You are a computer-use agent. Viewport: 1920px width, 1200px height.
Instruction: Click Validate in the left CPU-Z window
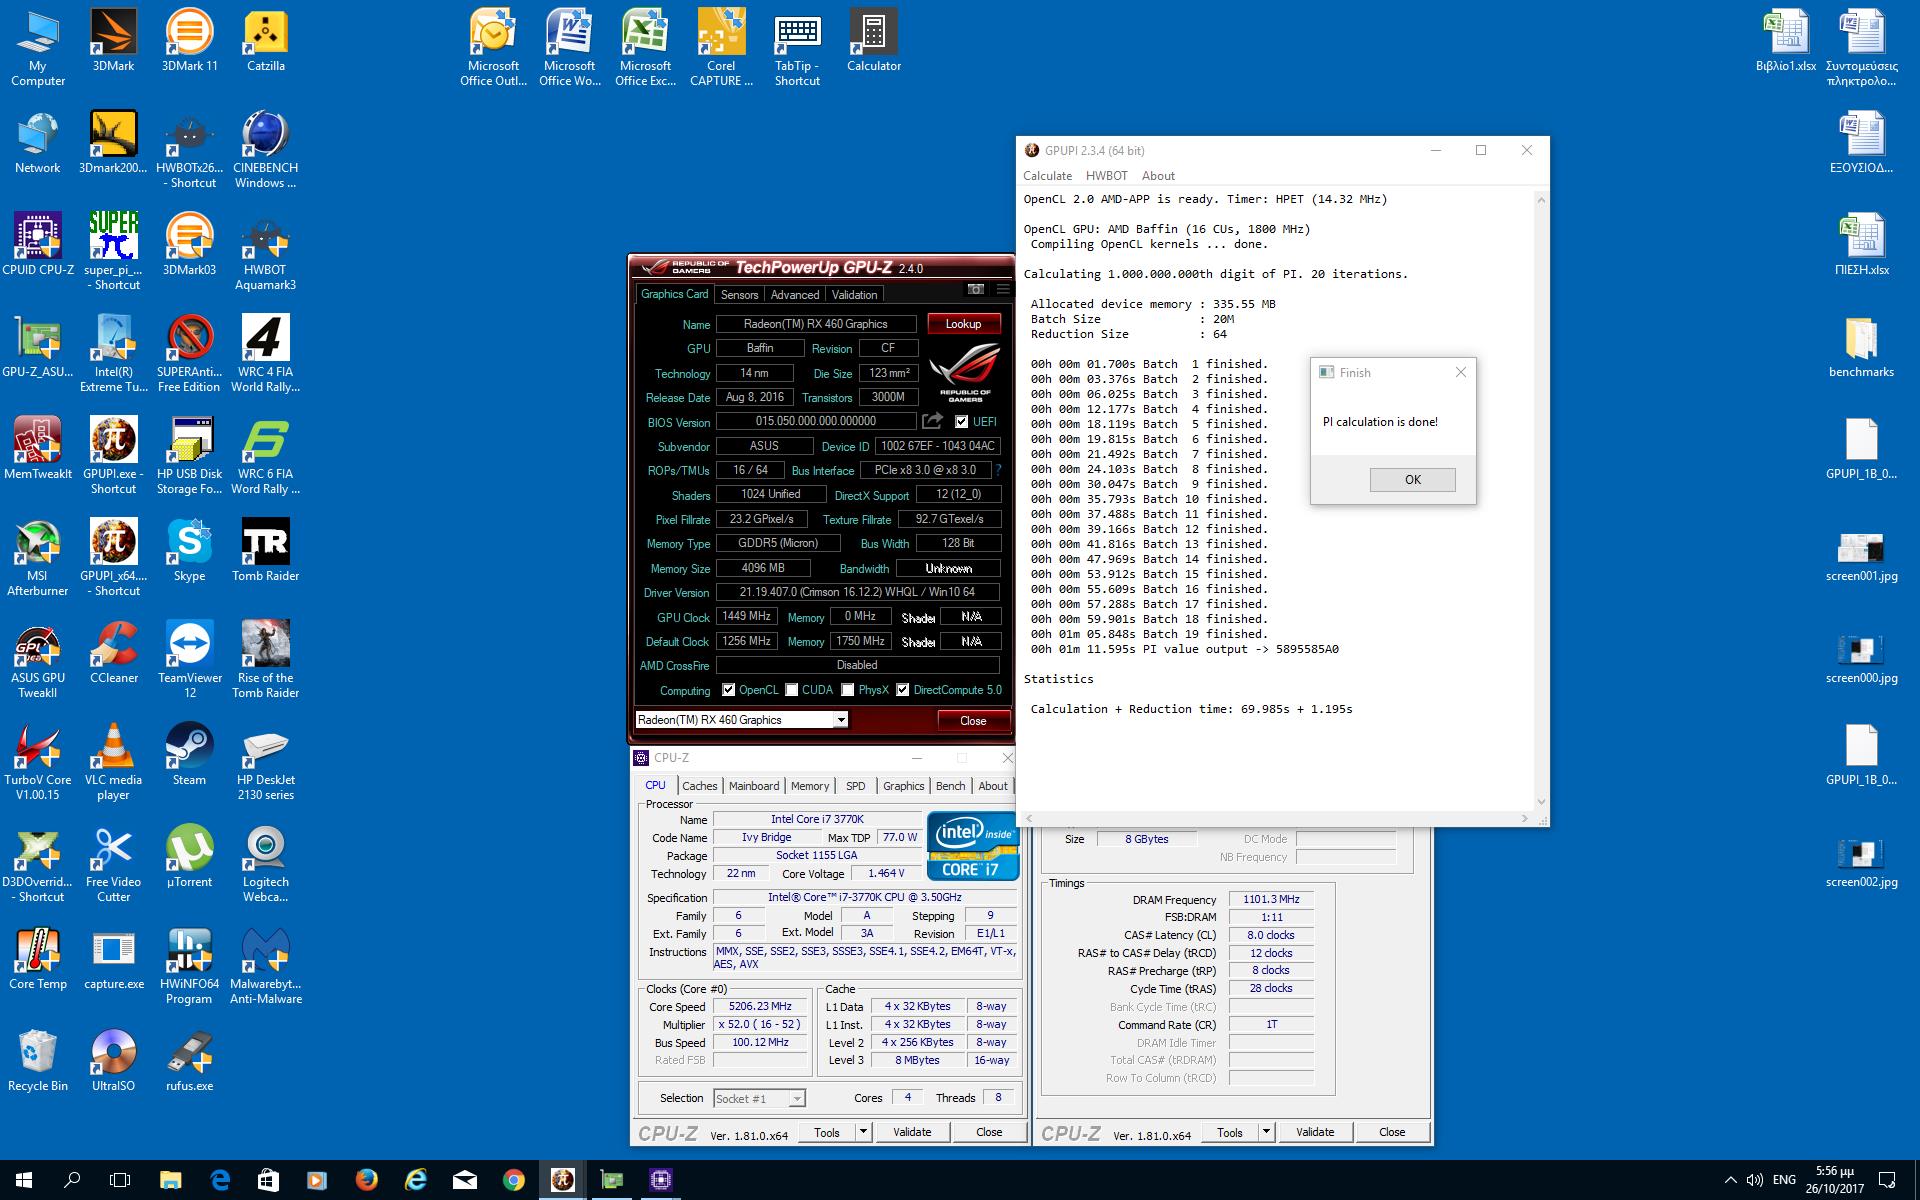tap(912, 1132)
